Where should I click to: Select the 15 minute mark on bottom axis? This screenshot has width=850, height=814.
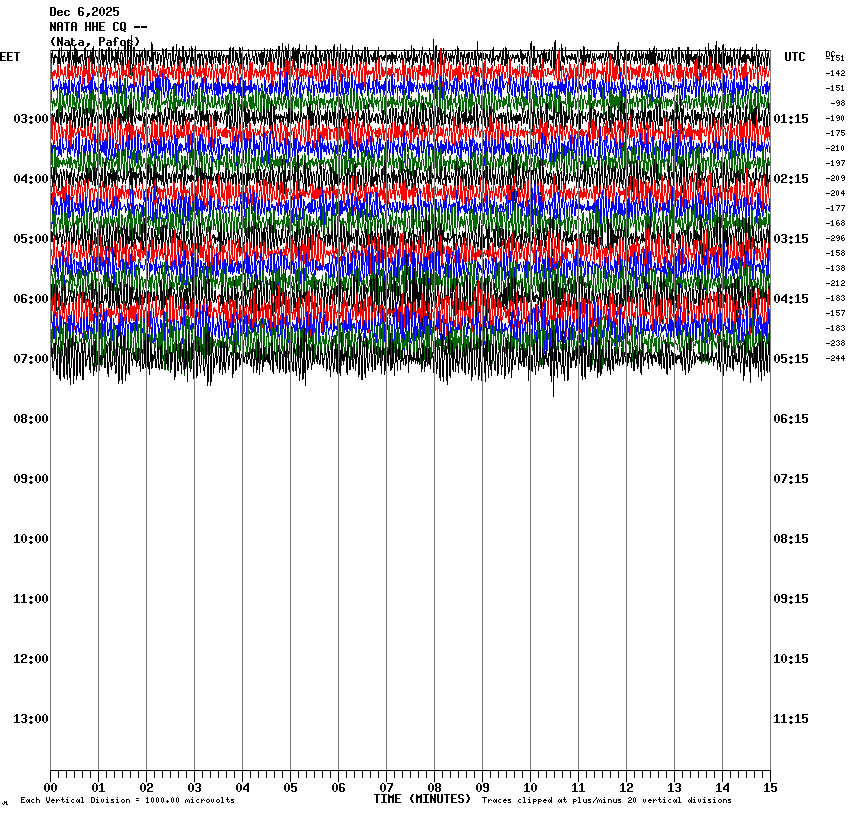click(769, 788)
